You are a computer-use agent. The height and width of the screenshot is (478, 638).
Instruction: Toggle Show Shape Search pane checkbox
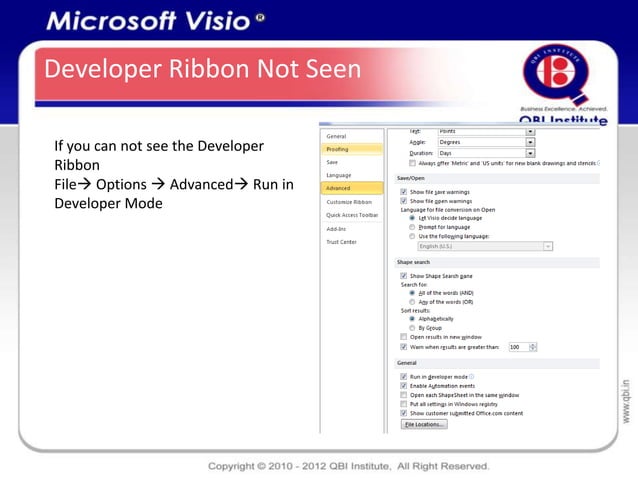pos(404,276)
